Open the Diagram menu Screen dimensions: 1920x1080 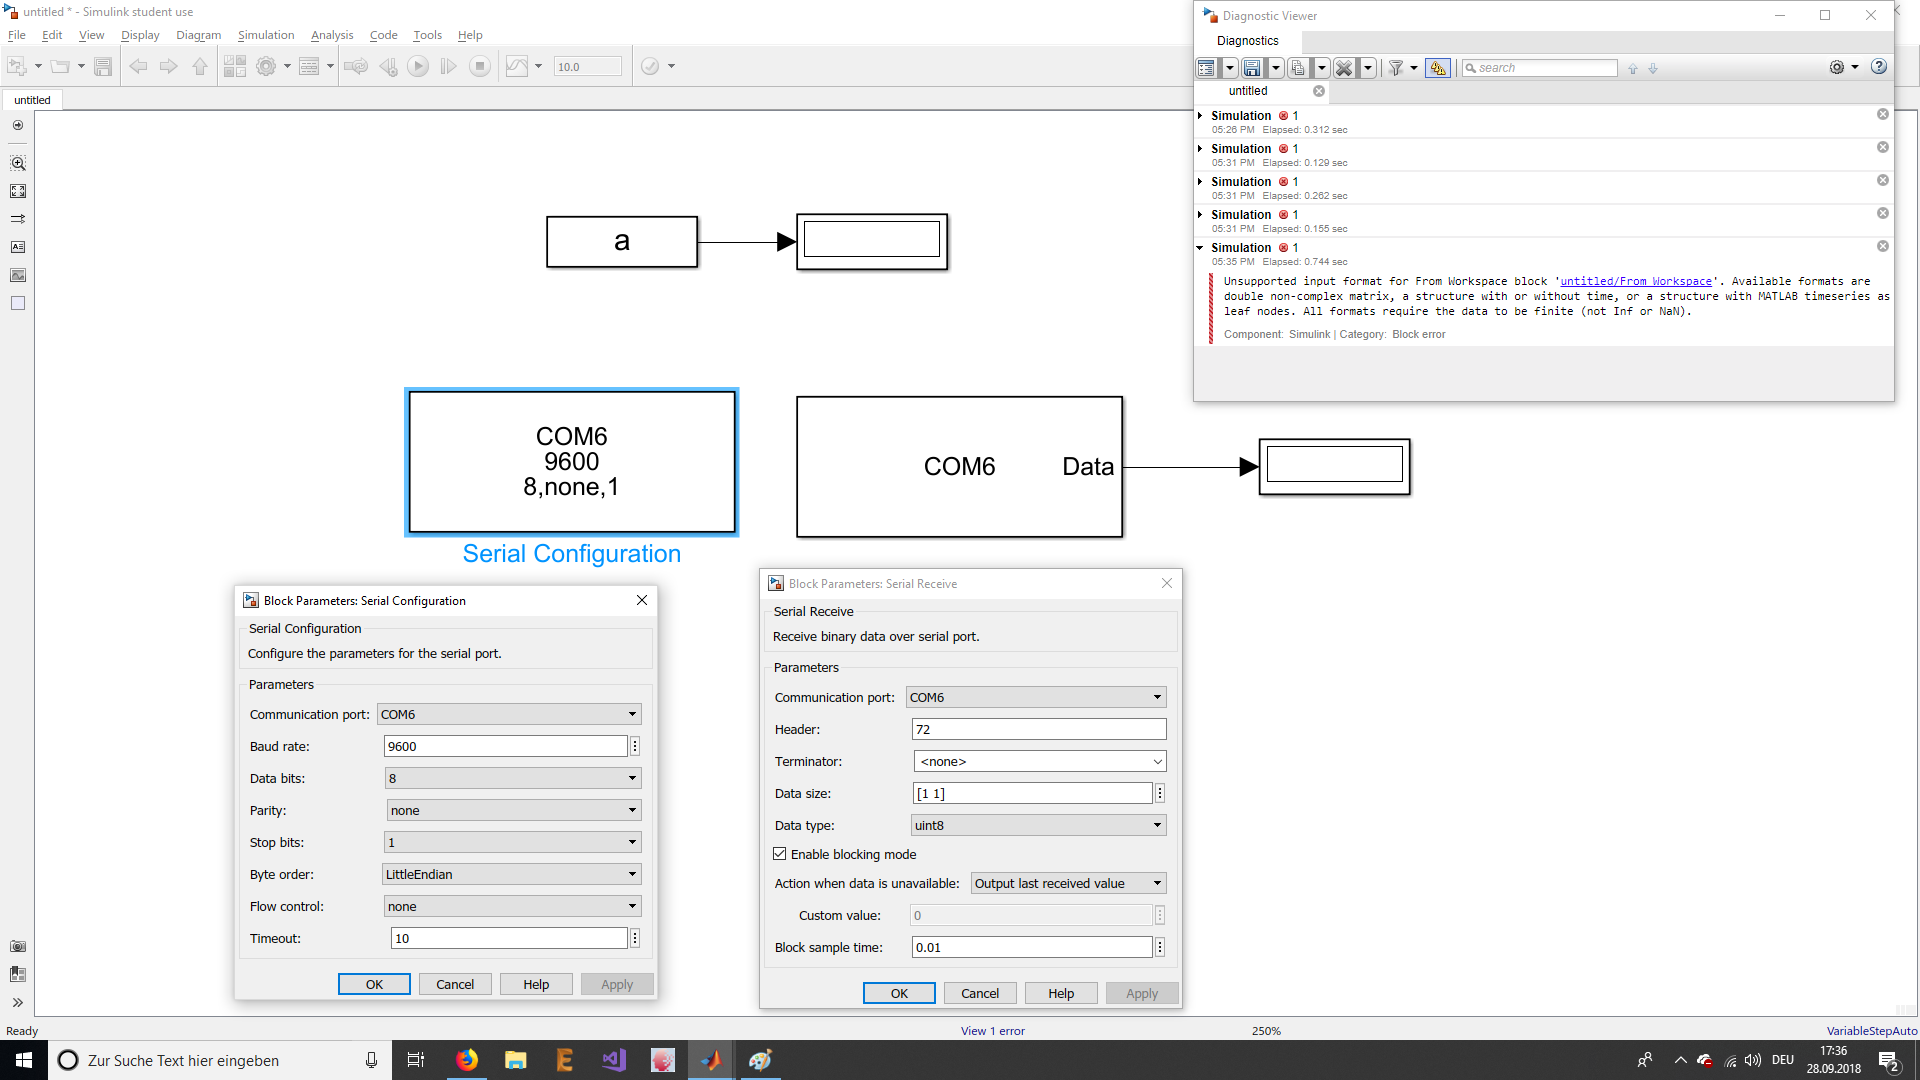(x=199, y=35)
